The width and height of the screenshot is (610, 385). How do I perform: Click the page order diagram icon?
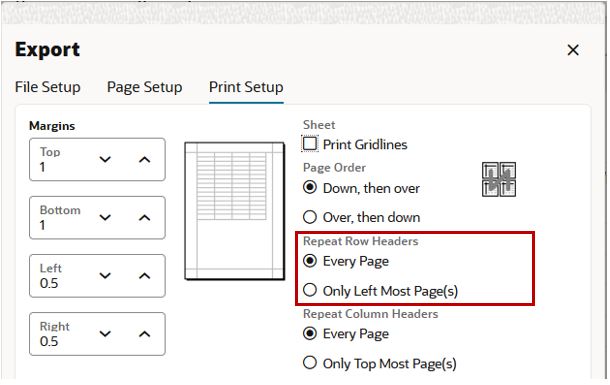(499, 179)
